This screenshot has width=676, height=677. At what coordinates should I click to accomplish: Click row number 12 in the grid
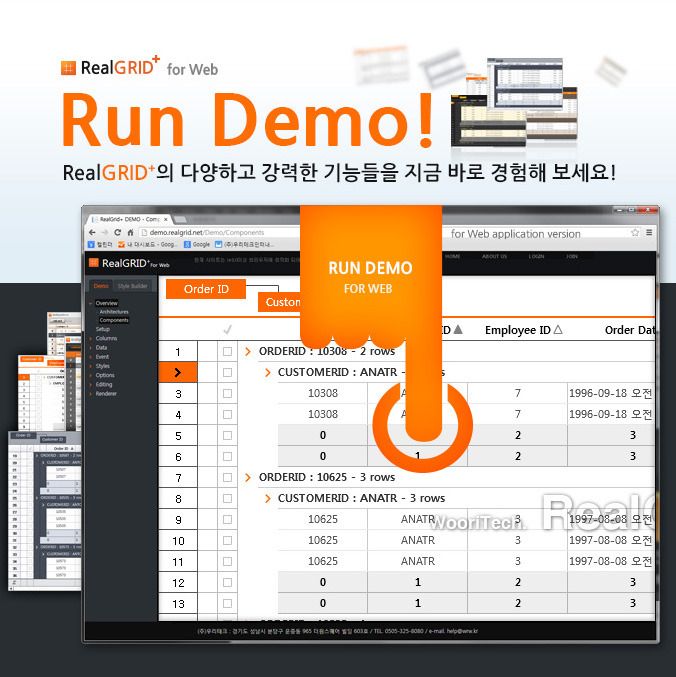[x=178, y=582]
